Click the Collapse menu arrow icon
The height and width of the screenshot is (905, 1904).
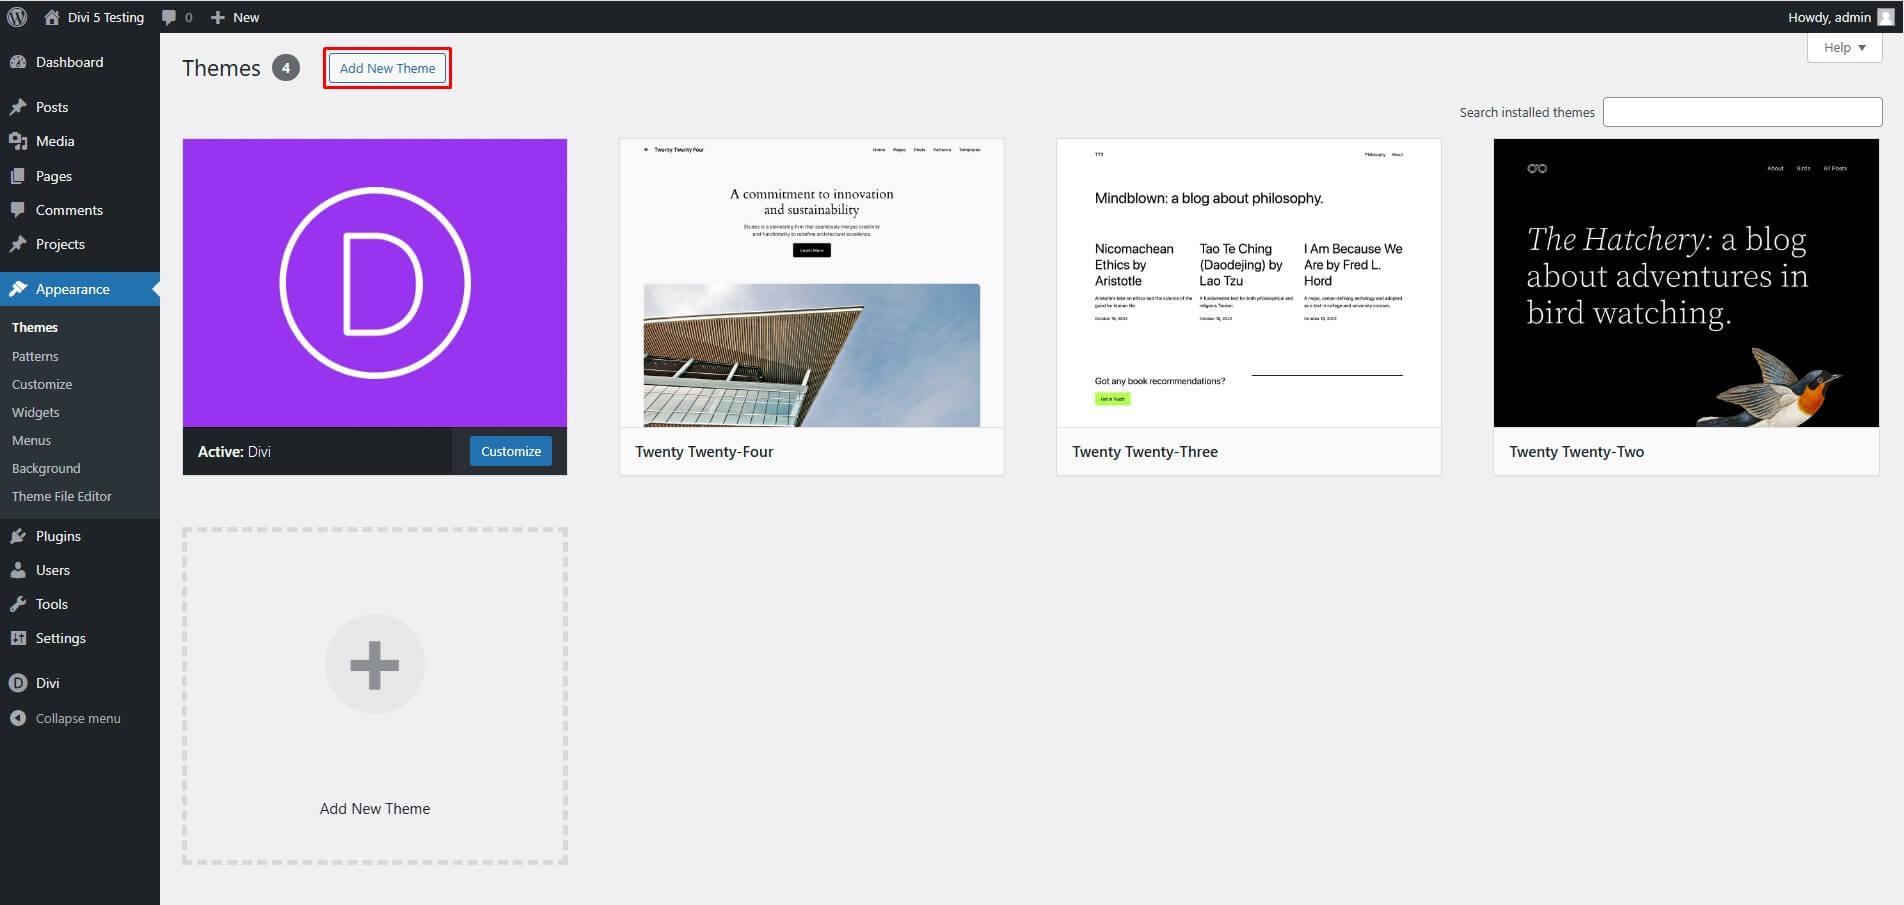click(18, 718)
